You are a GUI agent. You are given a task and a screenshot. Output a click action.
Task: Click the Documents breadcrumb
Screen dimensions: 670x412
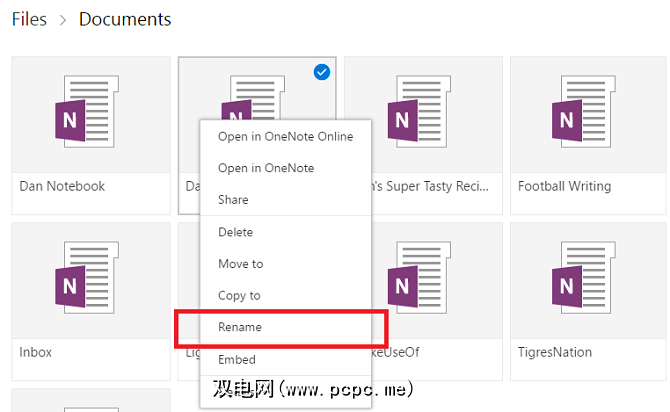pyautogui.click(x=125, y=19)
